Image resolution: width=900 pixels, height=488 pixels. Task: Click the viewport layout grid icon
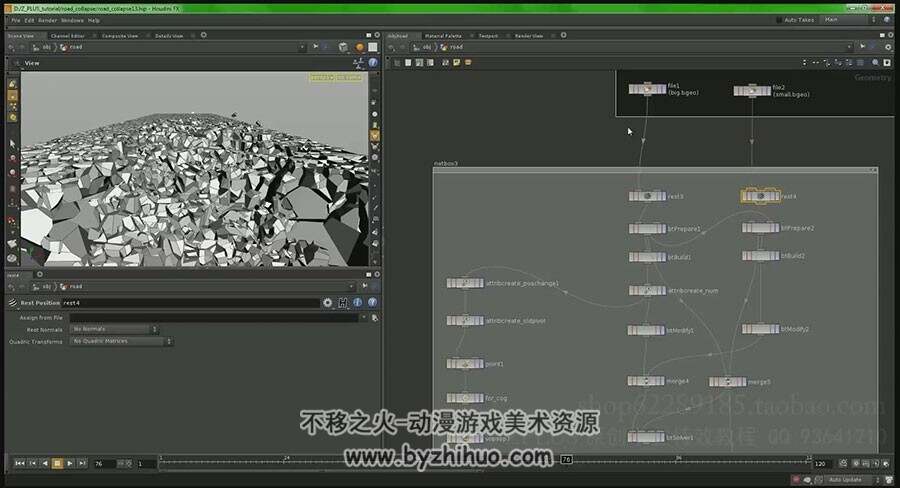click(x=373, y=47)
